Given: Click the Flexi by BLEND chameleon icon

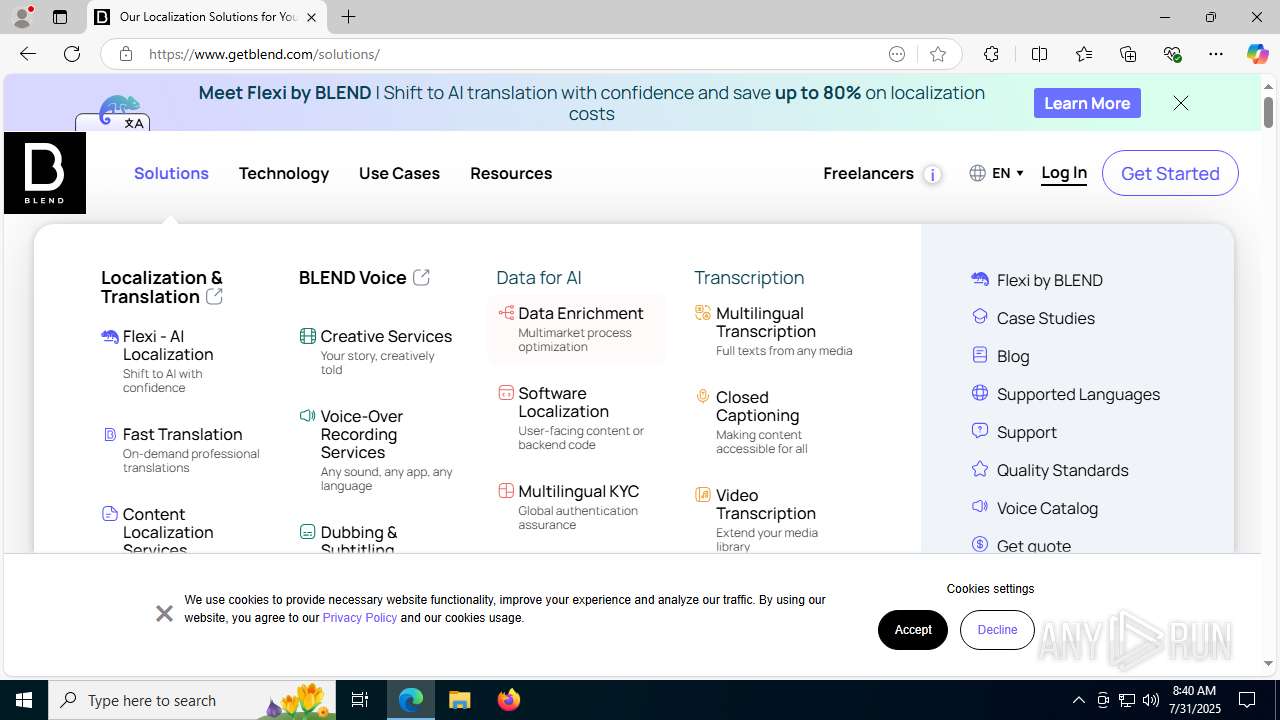Looking at the screenshot, I should click(x=980, y=279).
